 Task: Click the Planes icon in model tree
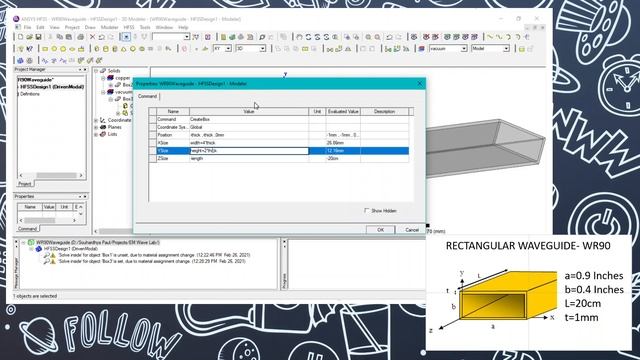pyautogui.click(x=103, y=127)
